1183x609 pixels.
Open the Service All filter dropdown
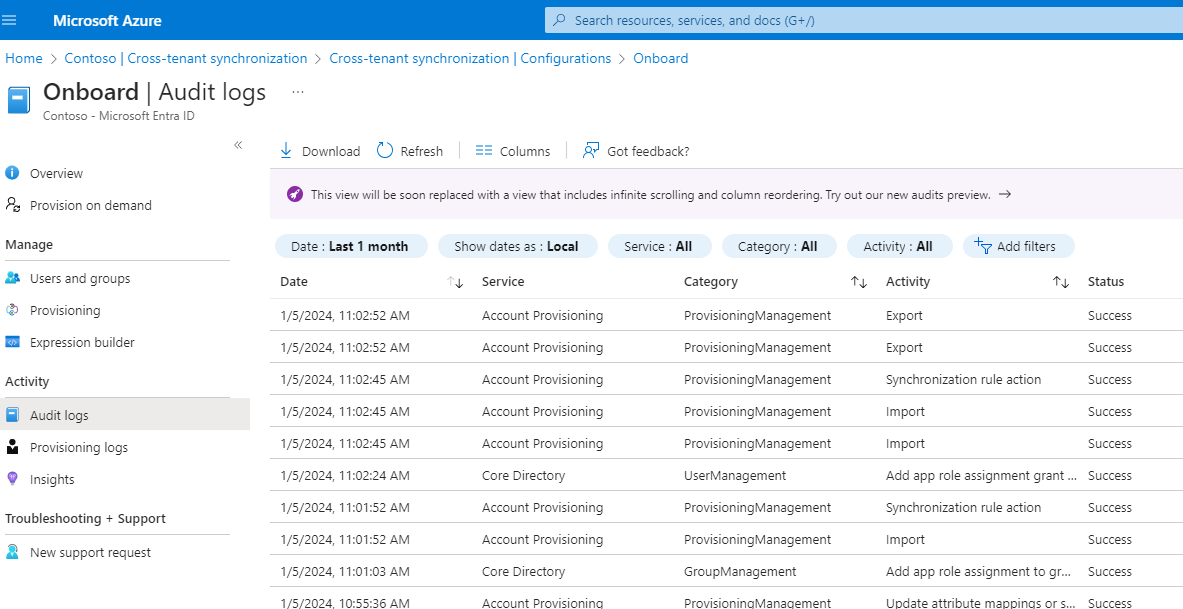pyautogui.click(x=659, y=246)
